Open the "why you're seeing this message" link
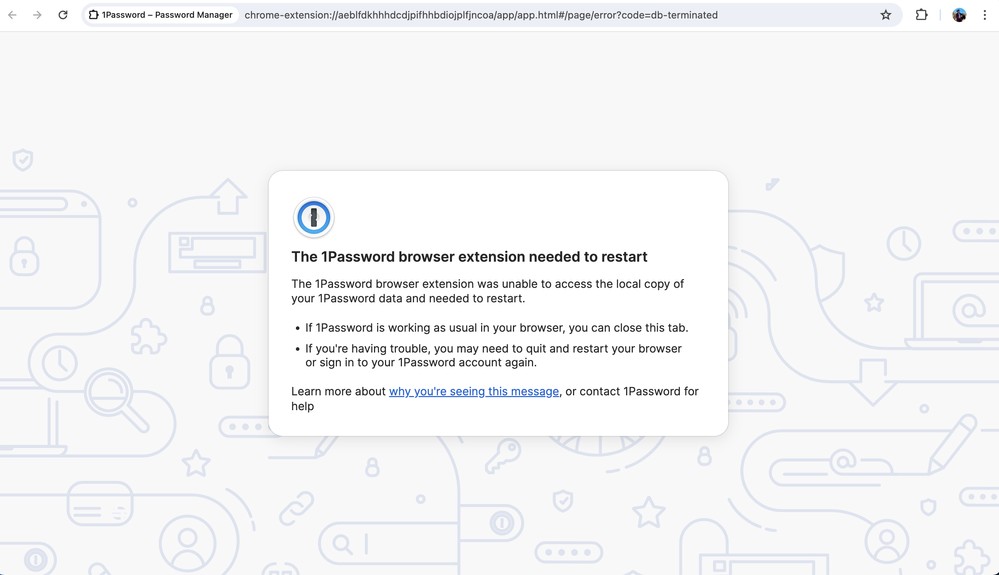Viewport: 999px width, 575px height. (473, 391)
